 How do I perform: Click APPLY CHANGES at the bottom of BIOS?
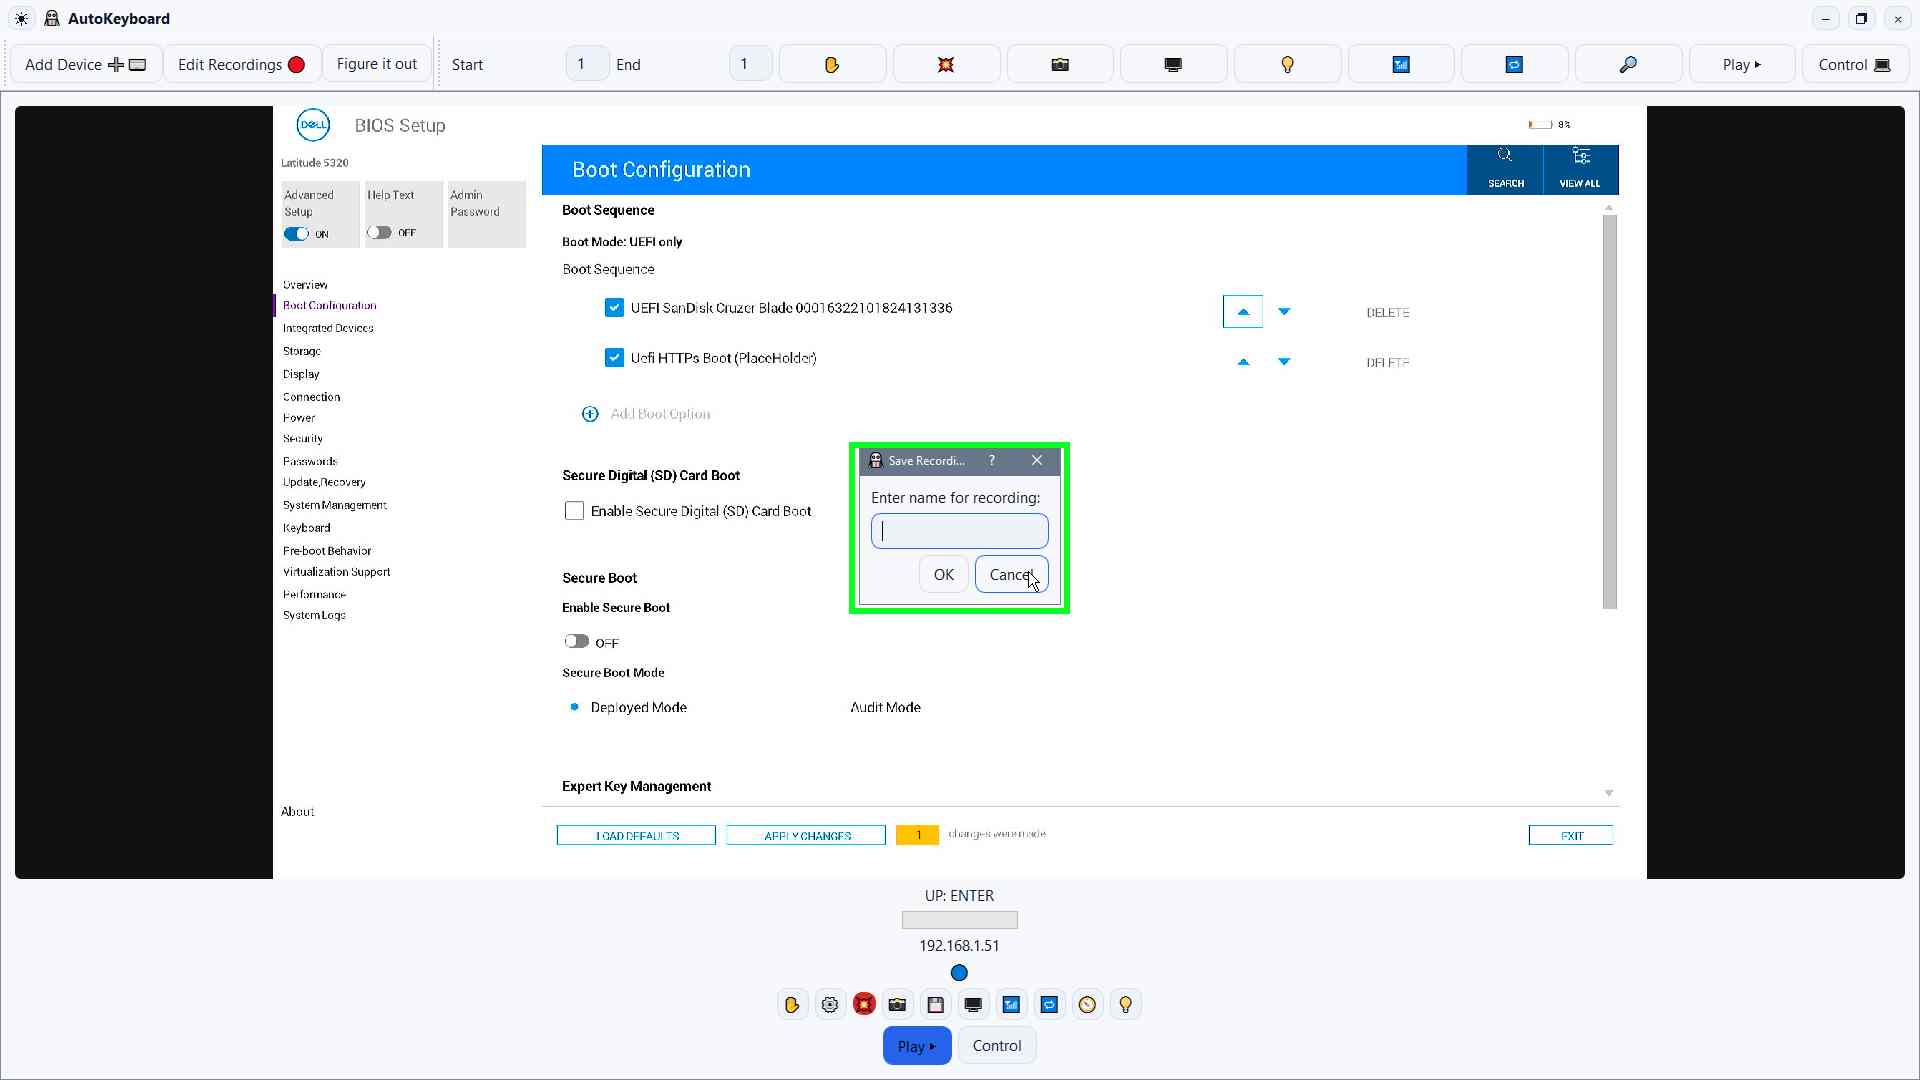(806, 835)
